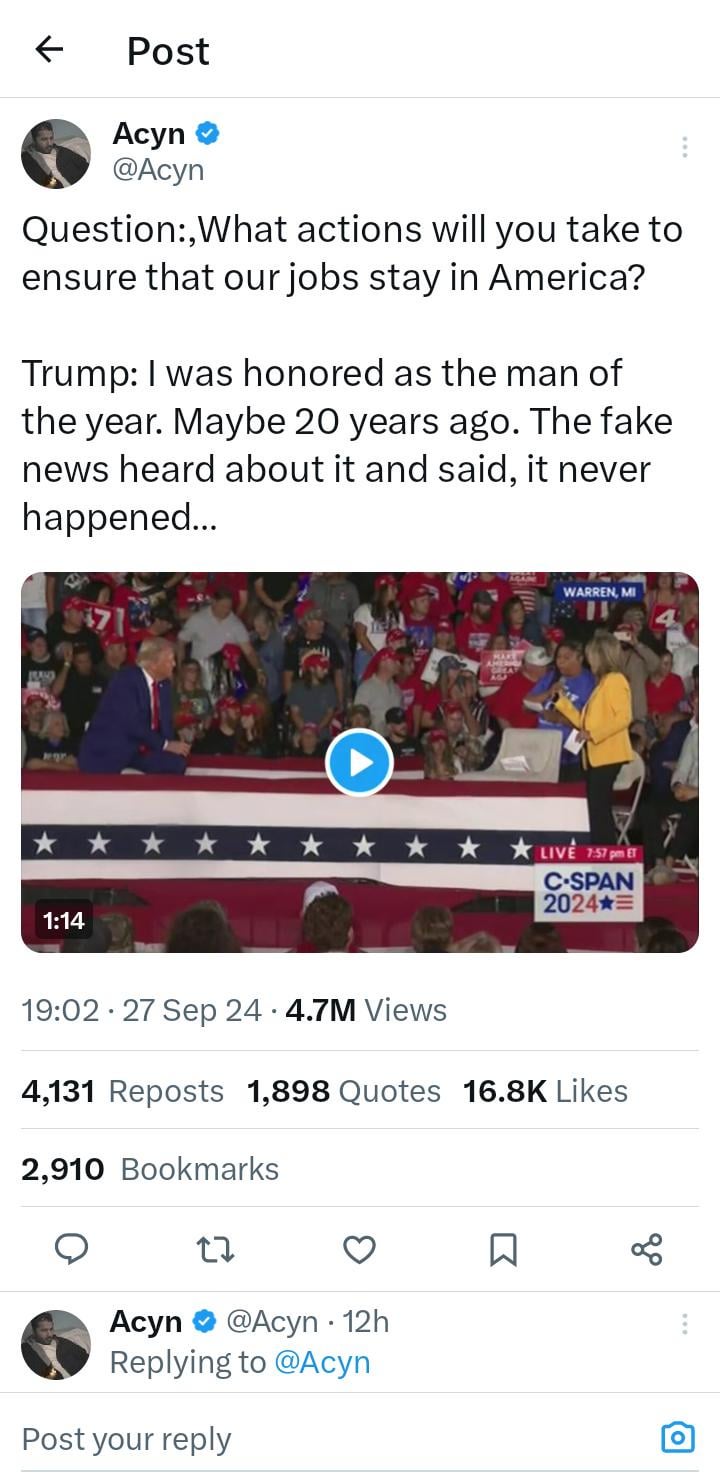
Task: Tap the share icon
Action: [x=647, y=1249]
